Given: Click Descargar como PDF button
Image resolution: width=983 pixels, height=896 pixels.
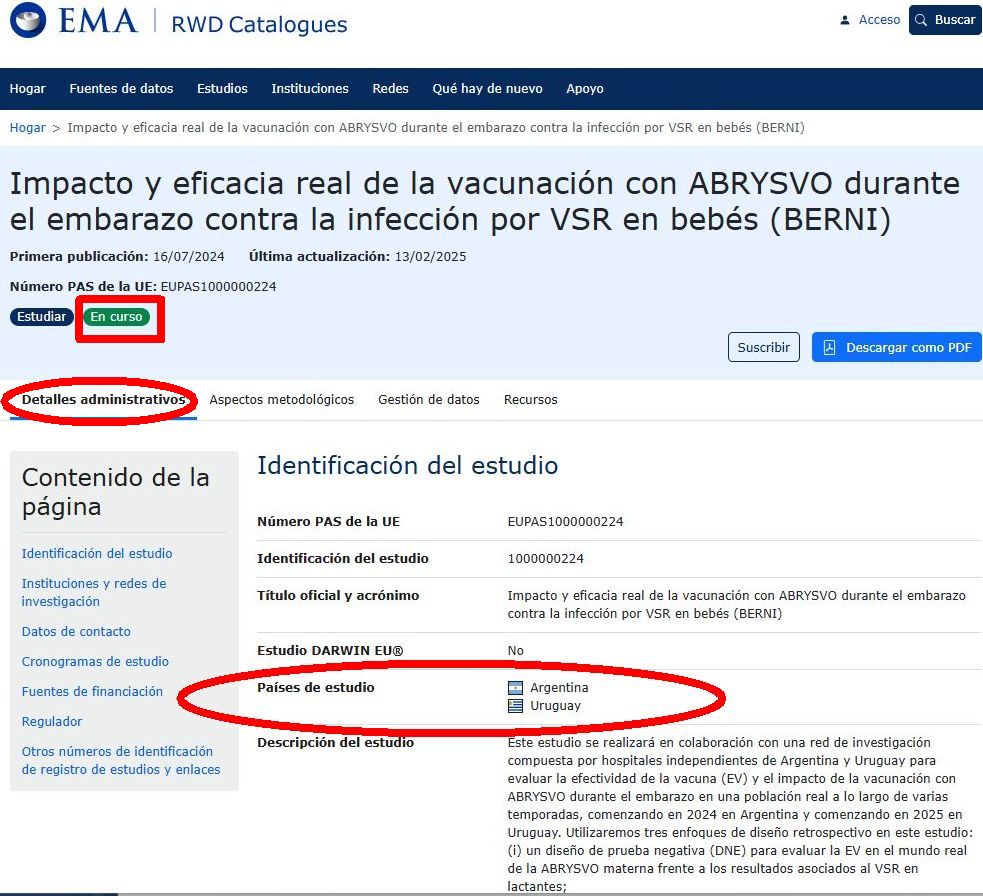Looking at the screenshot, I should point(896,347).
